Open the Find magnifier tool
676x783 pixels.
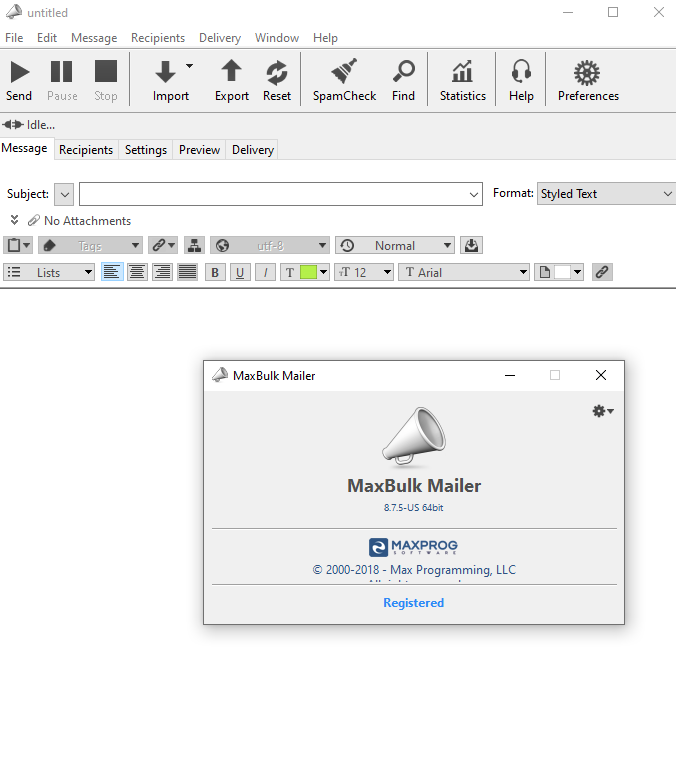[403, 80]
